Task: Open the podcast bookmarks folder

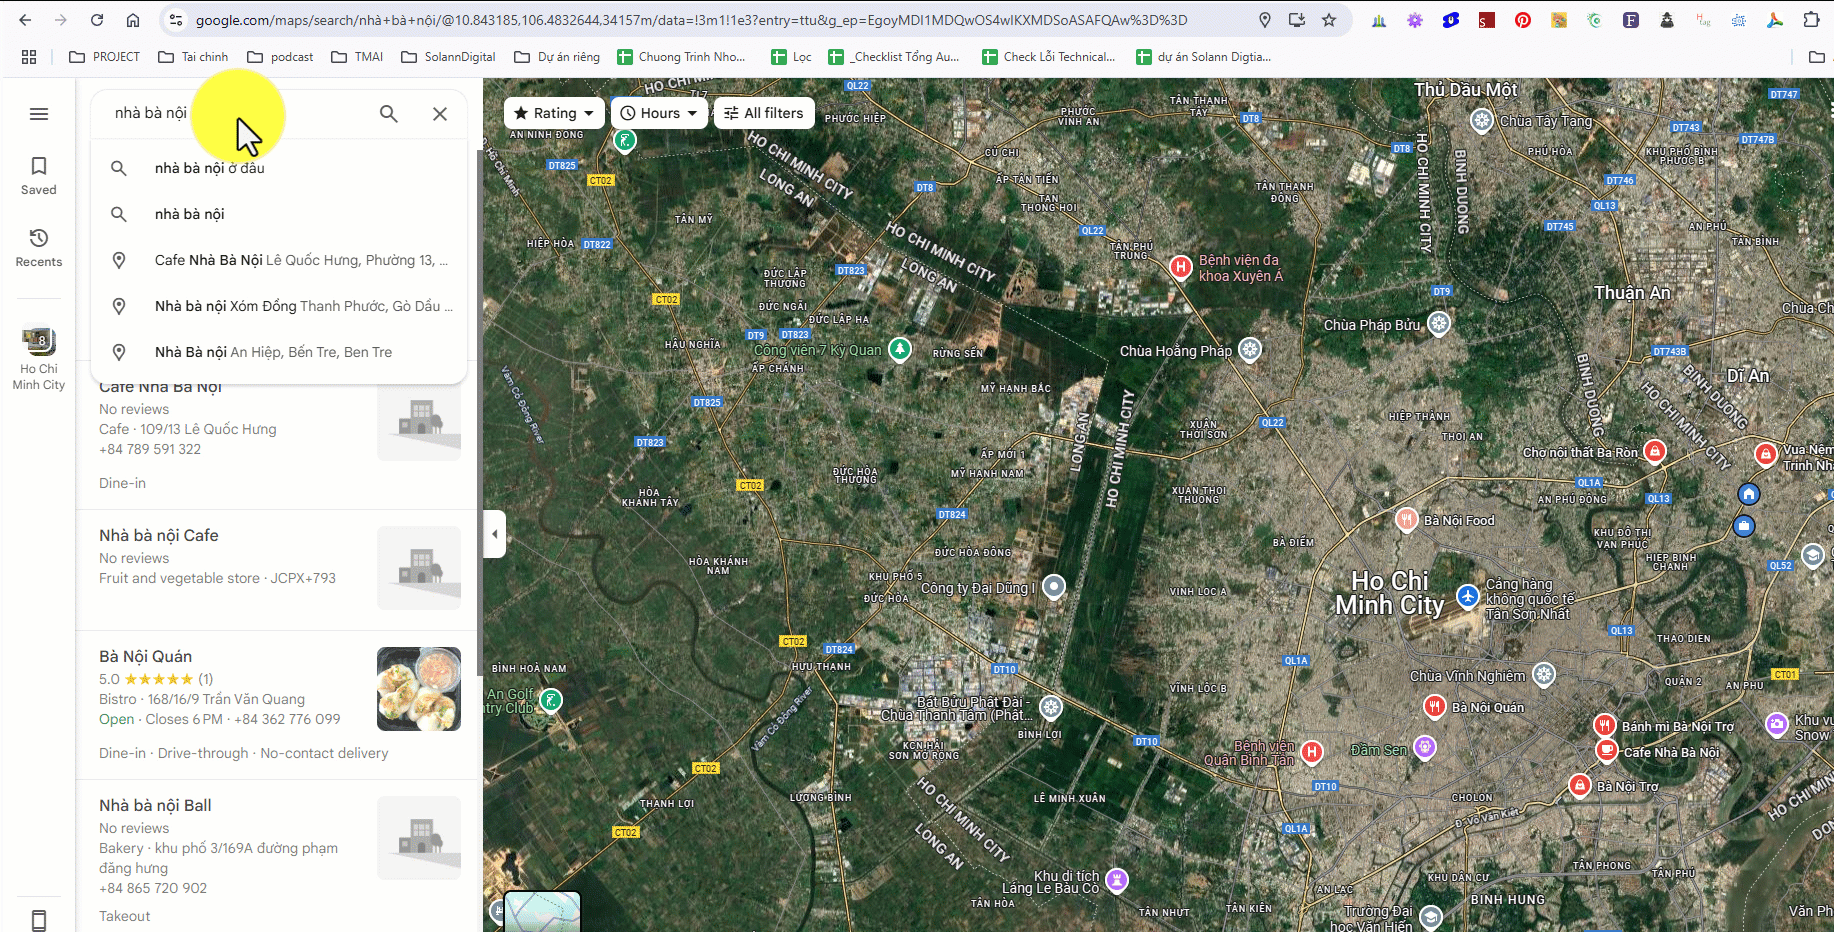Action: pos(280,57)
